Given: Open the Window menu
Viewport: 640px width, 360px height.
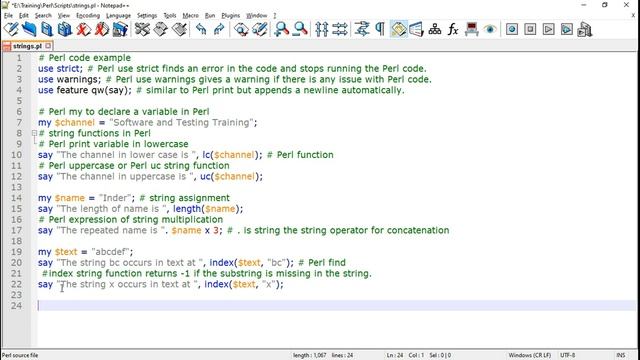Looking at the screenshot, I should pos(256,16).
